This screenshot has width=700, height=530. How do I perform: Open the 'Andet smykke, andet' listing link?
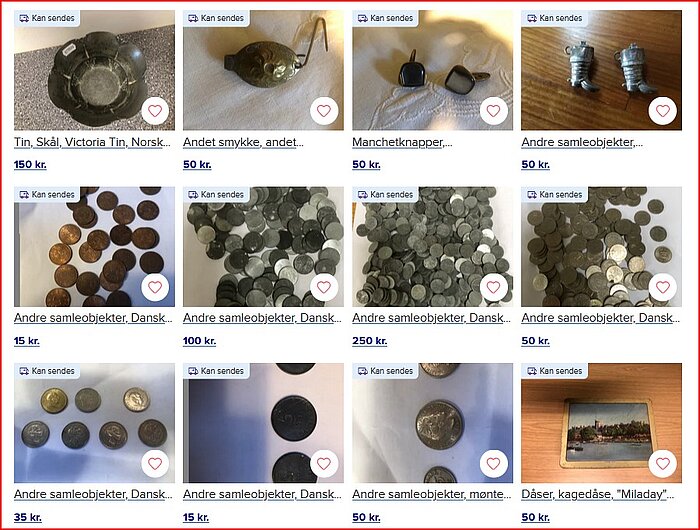tap(243, 142)
